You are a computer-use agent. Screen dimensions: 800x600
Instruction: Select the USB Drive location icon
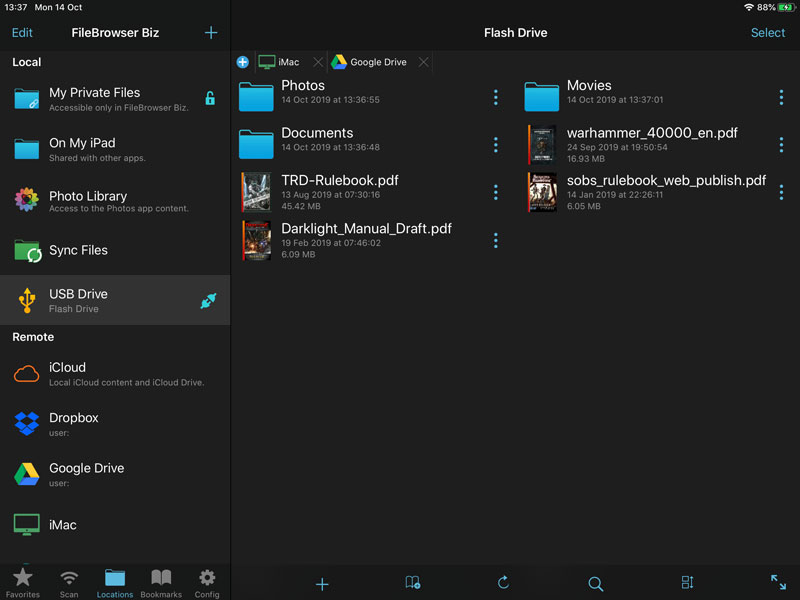[27, 300]
